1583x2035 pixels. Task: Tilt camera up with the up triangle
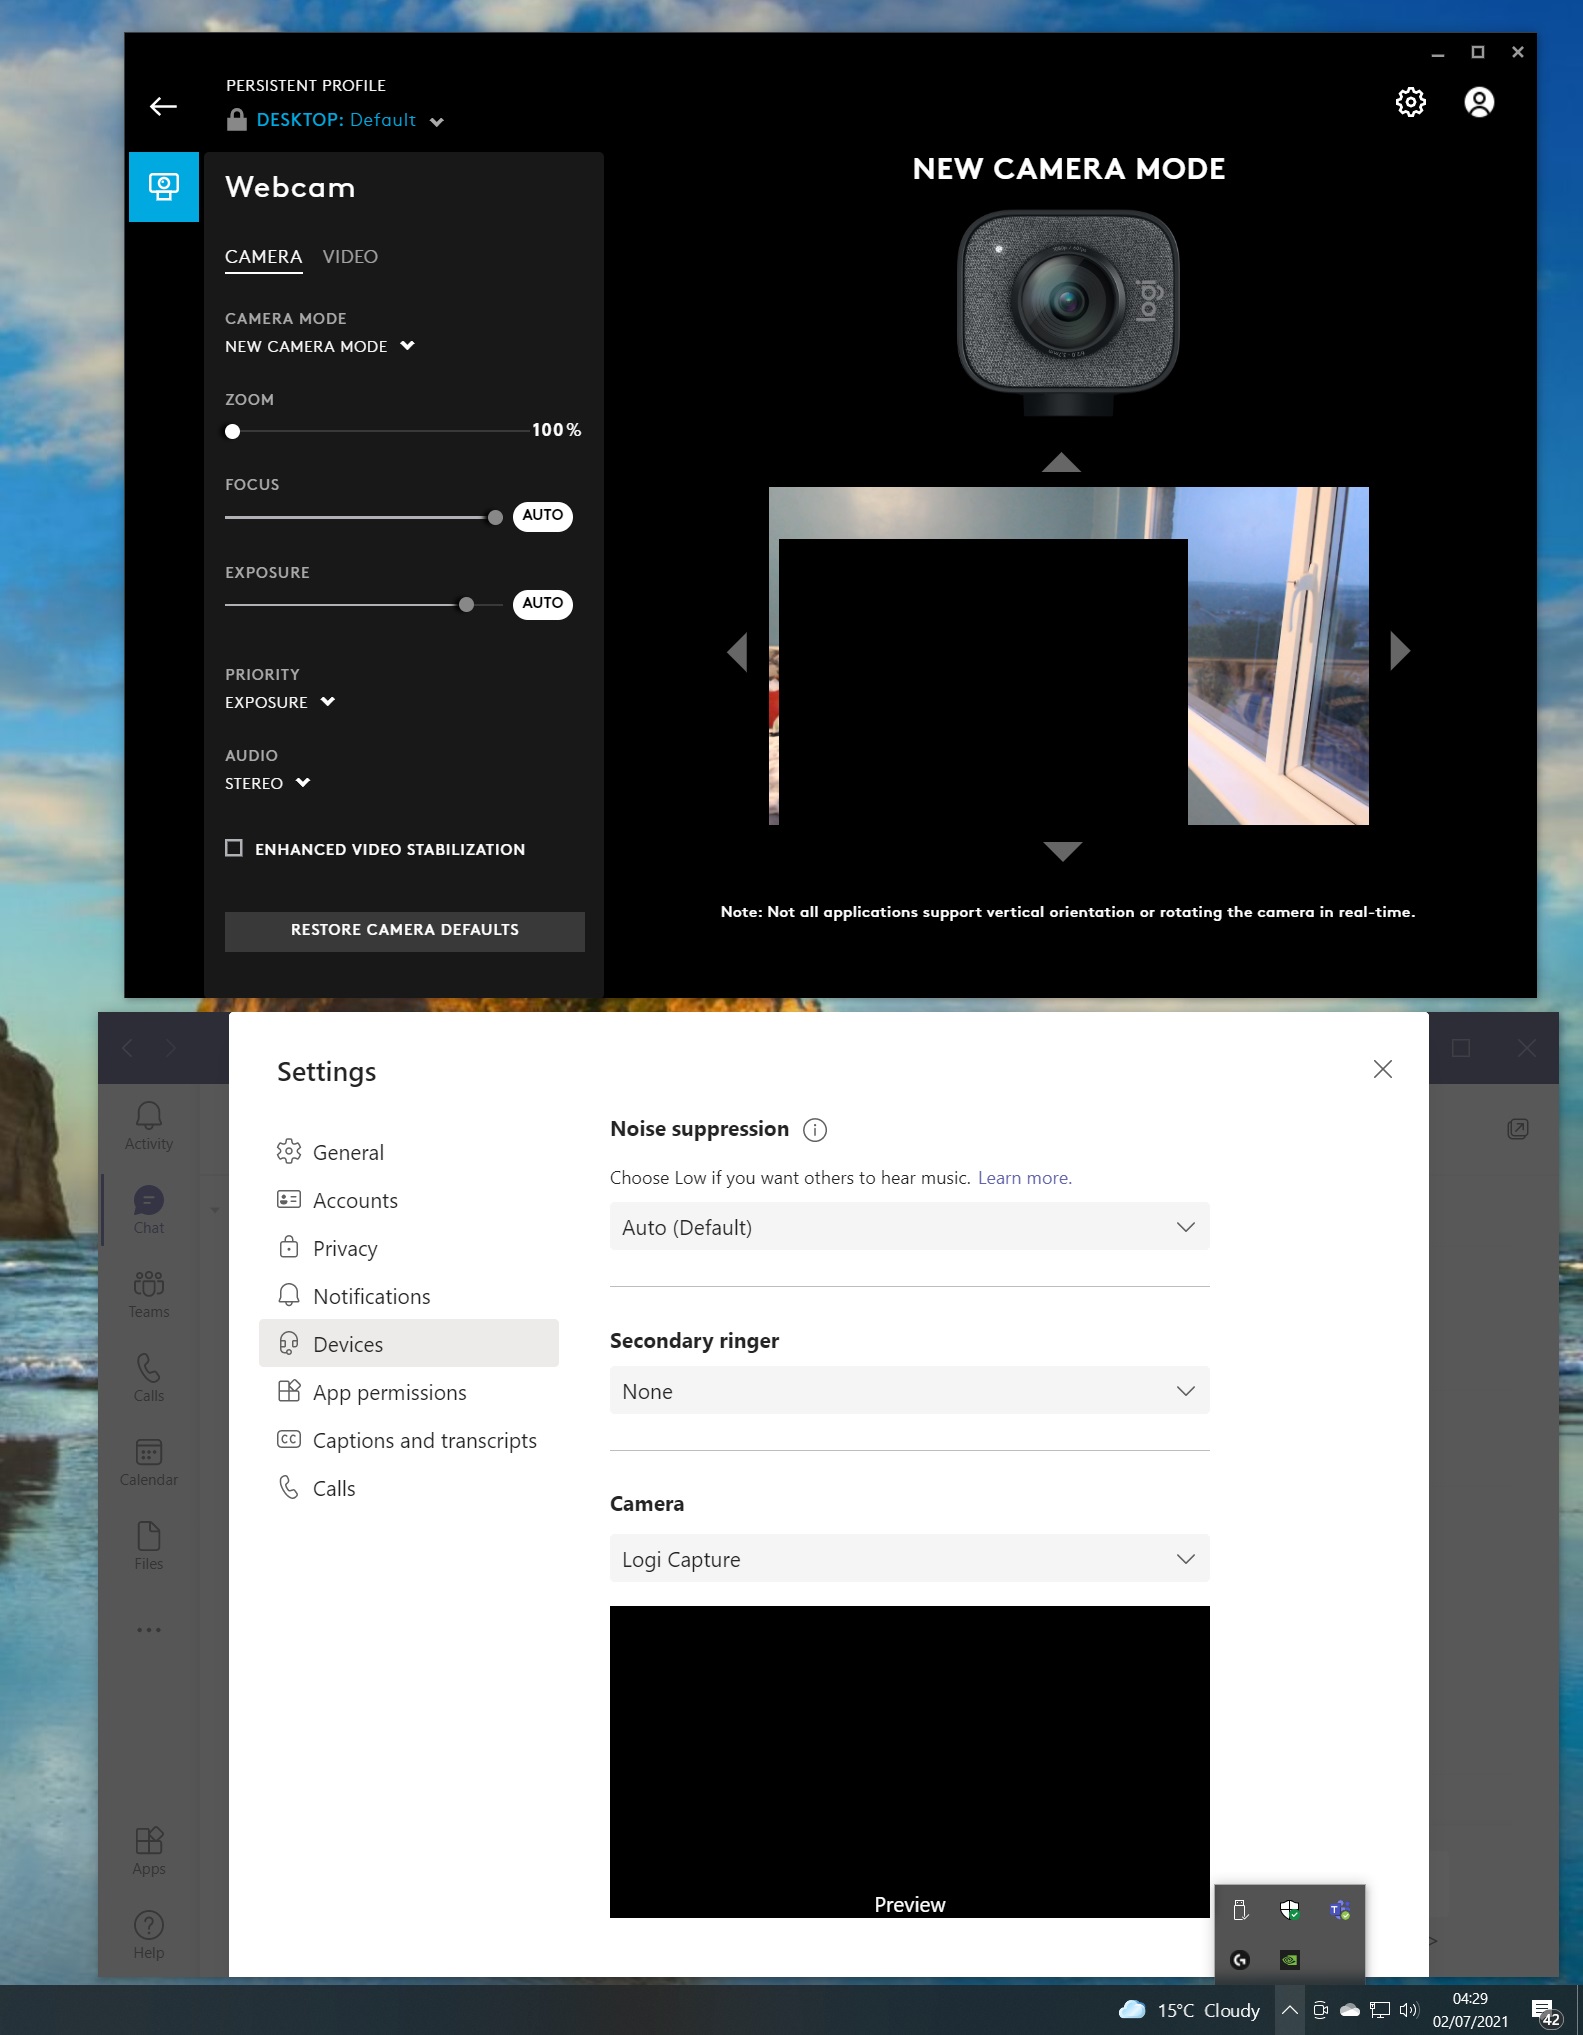1061,462
